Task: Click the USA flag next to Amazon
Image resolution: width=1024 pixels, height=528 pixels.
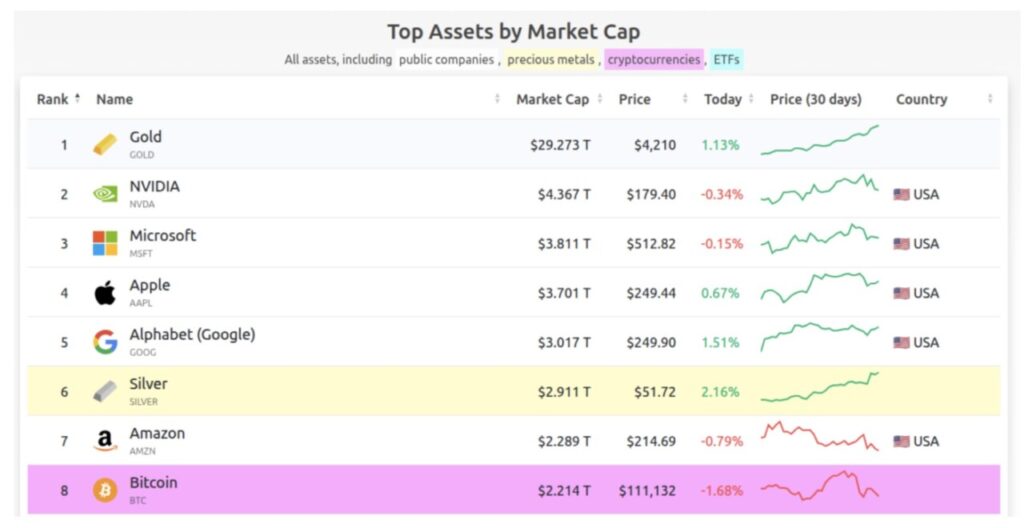Action: 901,441
